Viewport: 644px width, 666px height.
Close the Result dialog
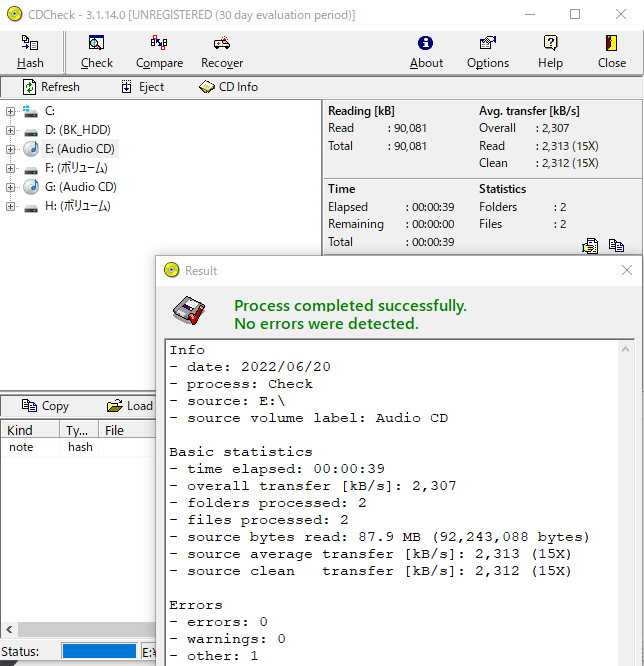[627, 271]
